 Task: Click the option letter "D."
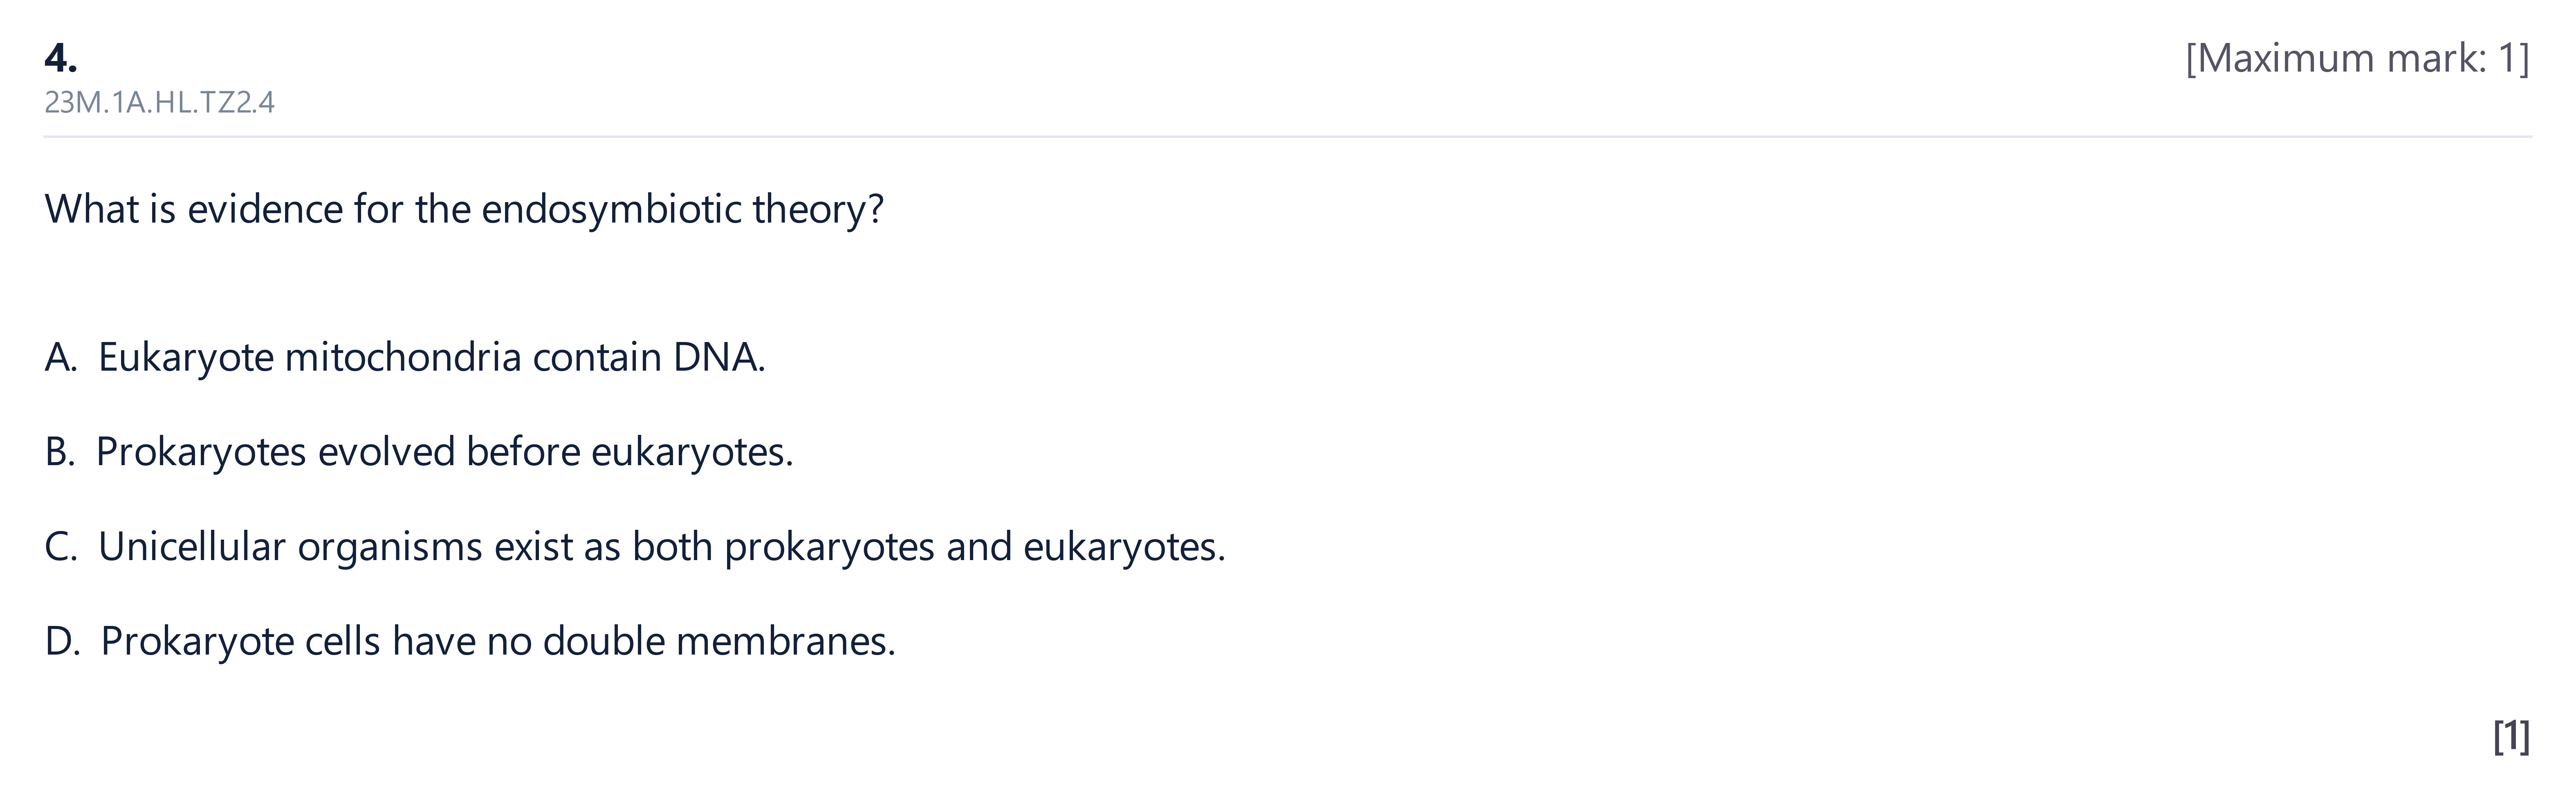pos(62,641)
